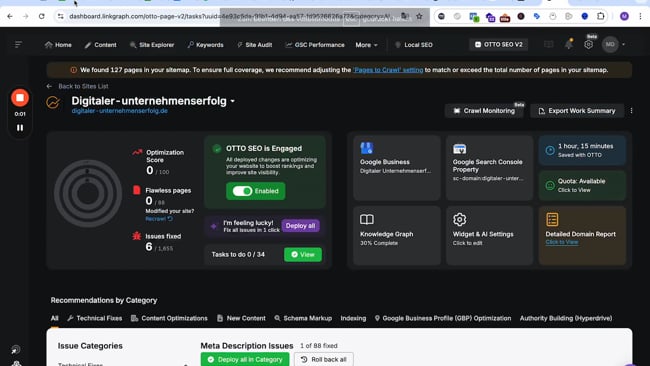Reload the page in the browser
This screenshot has width=650, height=366.
[x=41, y=16]
